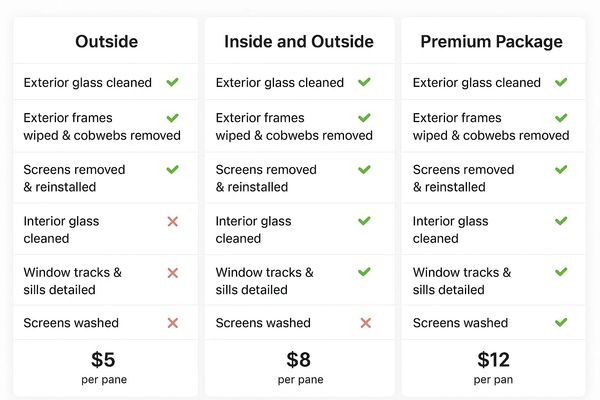The image size is (600, 400).
Task: Click Window tracks & sills detailed in middle column
Action: (x=265, y=281)
